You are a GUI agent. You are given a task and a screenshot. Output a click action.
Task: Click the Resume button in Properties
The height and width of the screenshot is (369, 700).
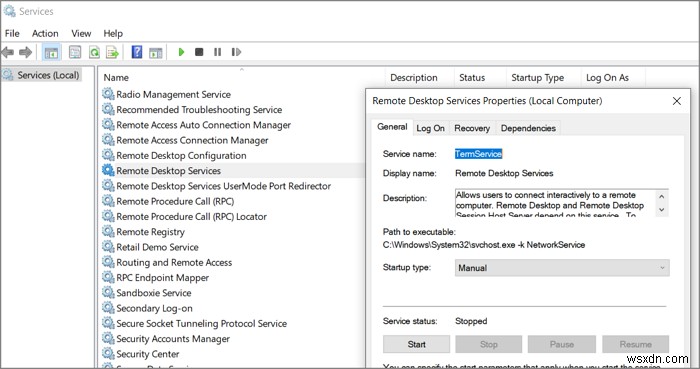(635, 344)
